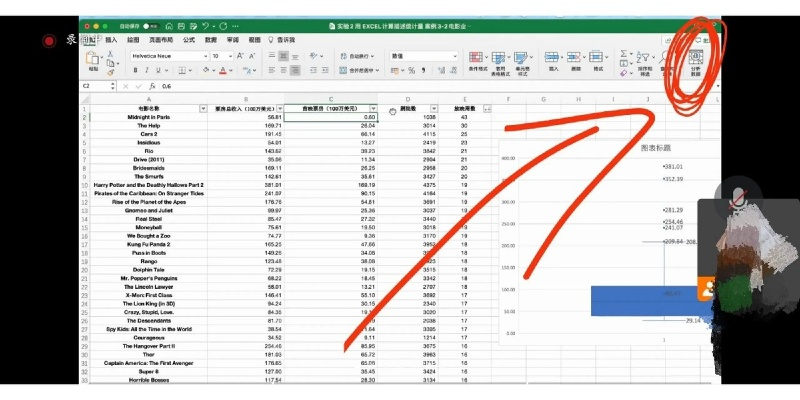The width and height of the screenshot is (800, 400).
Task: Open filter dropdown for 电影名称 column header
Action: coord(204,109)
